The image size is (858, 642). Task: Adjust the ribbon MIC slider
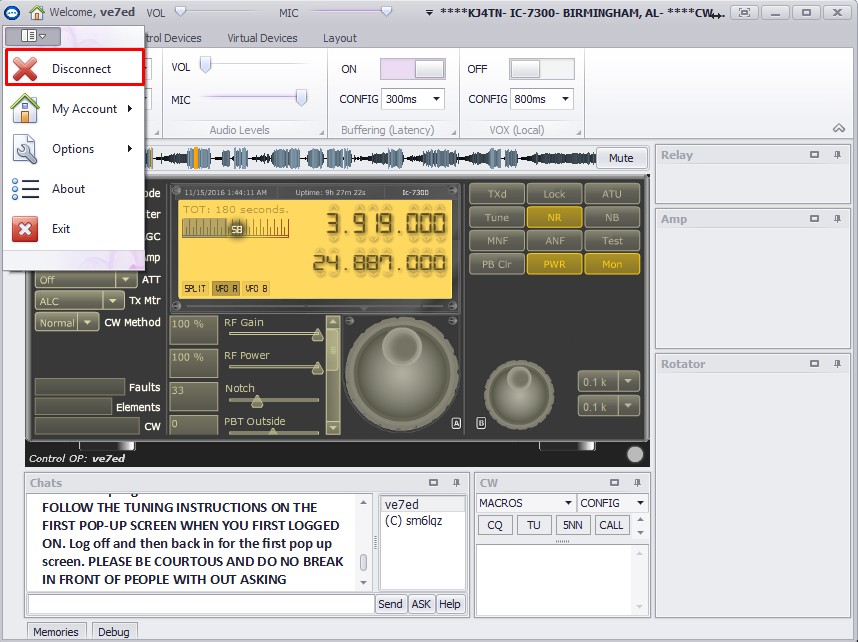tap(301, 98)
